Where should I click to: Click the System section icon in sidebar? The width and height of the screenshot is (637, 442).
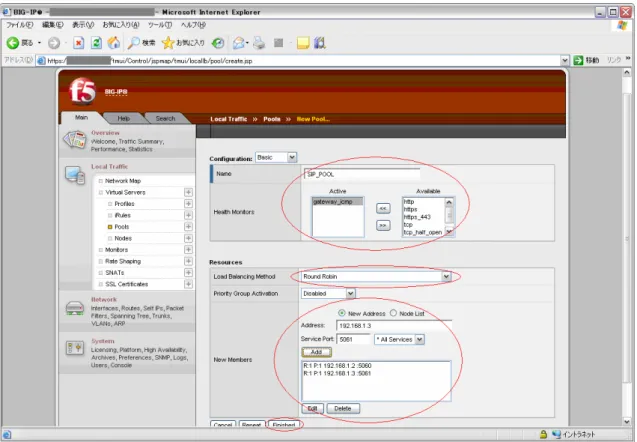(75, 348)
